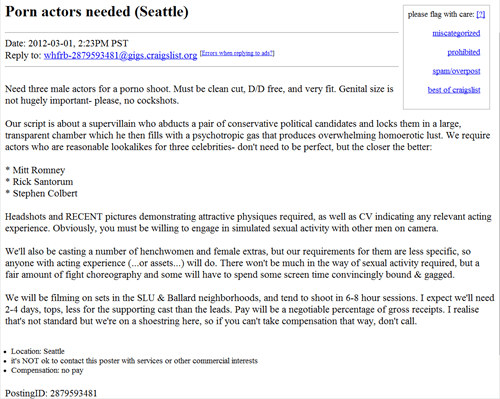Click the 'please flag with care' text
Screen dimensions: 500x399
(x=441, y=14)
